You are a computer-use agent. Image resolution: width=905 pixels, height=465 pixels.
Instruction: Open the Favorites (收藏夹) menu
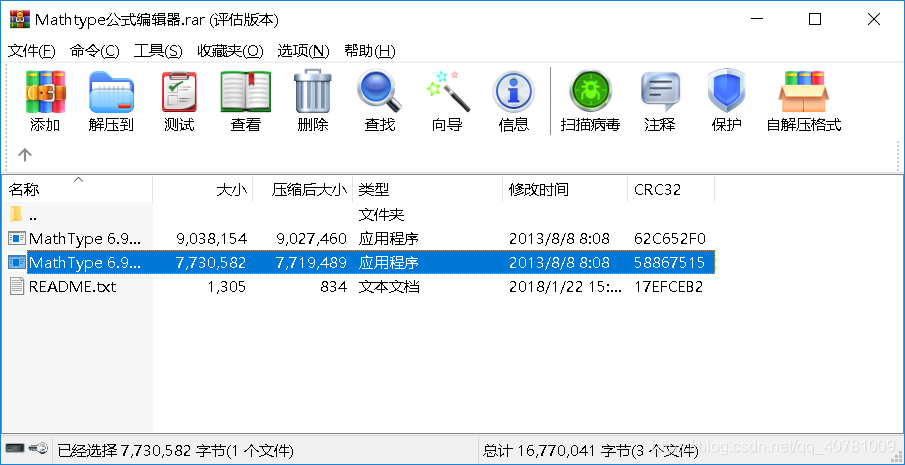pyautogui.click(x=230, y=51)
